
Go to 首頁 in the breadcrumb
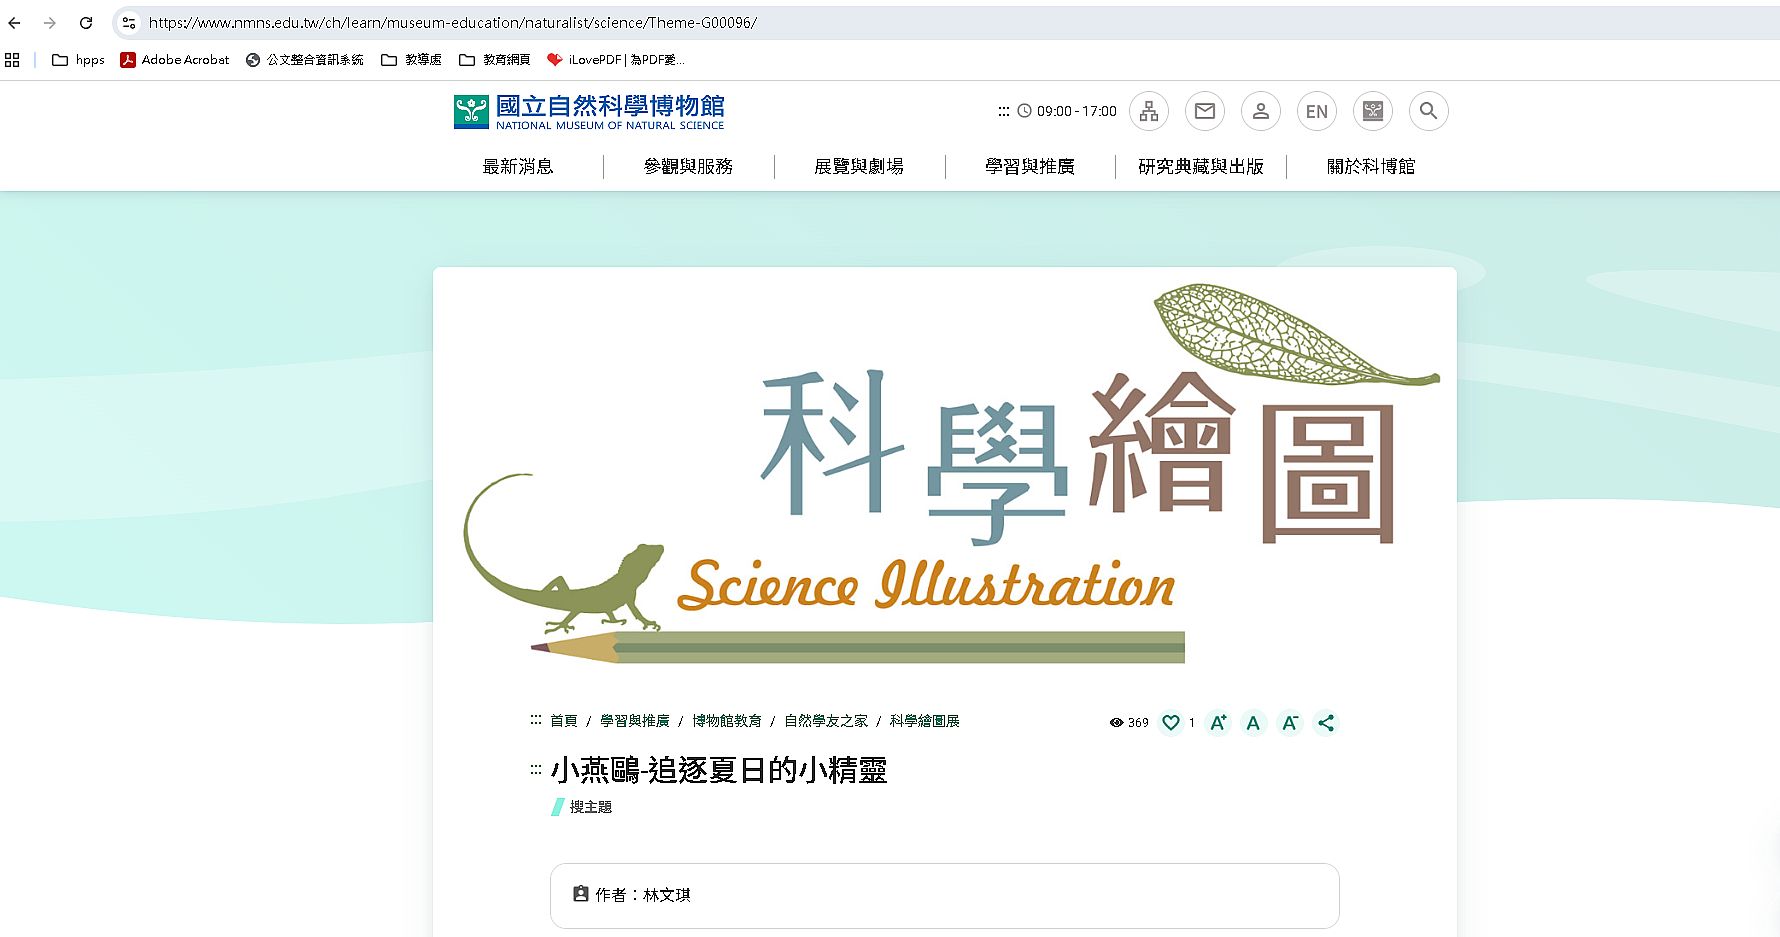click(x=564, y=721)
